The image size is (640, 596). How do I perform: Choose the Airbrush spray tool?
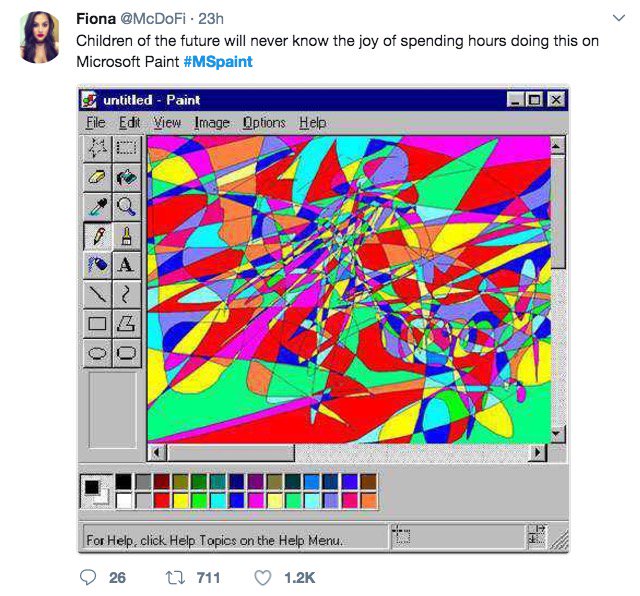[98, 265]
